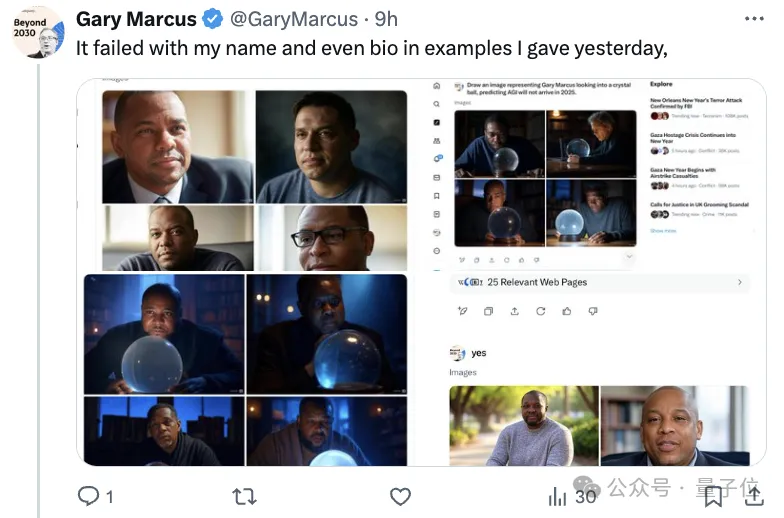Click the retweet icon
784x518 pixels.
[244, 496]
